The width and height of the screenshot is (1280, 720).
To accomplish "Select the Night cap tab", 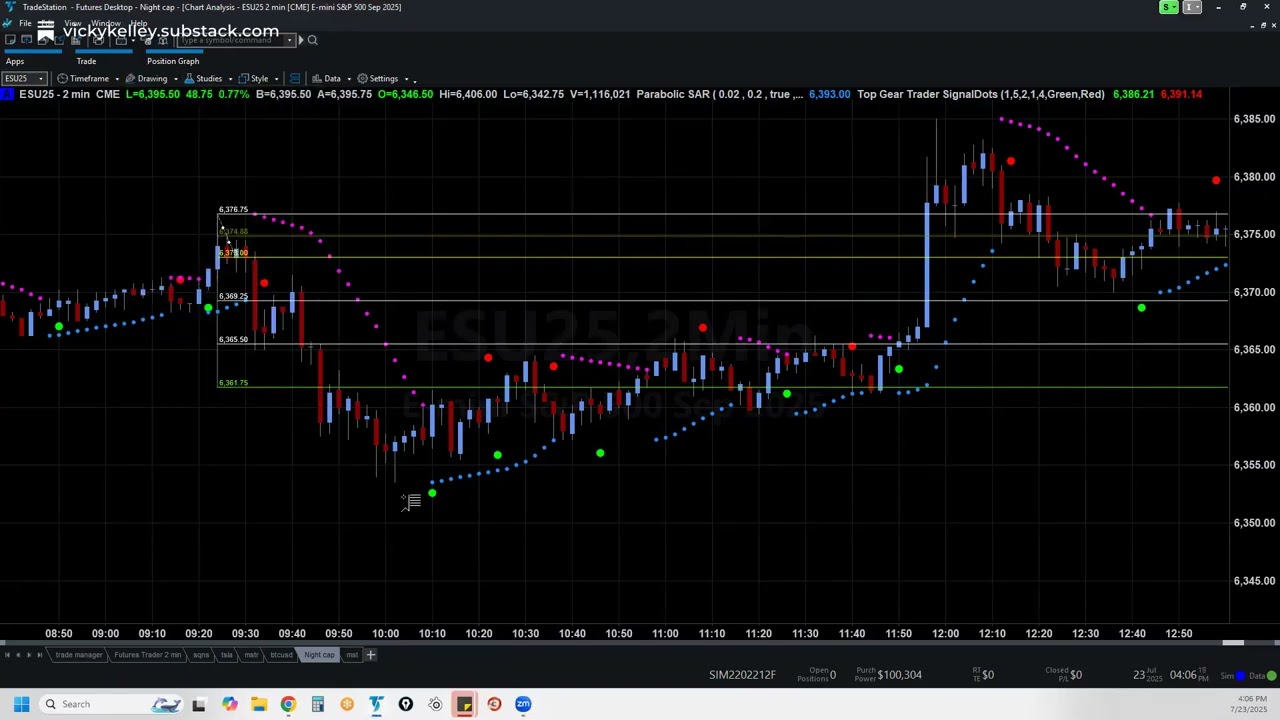I will 320,655.
